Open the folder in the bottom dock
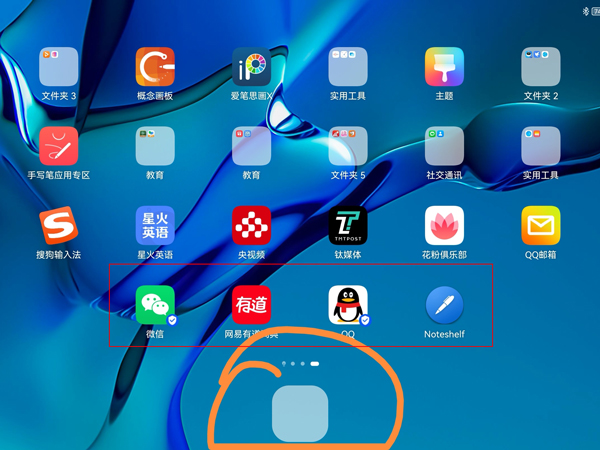 coord(300,414)
